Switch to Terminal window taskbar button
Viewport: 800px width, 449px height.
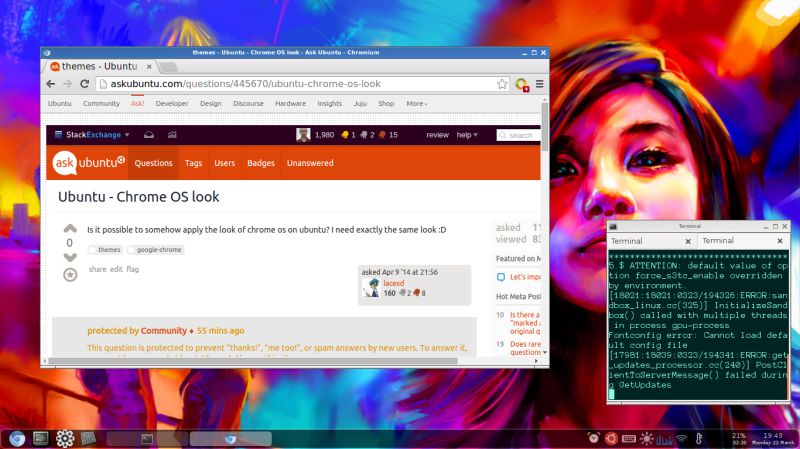(147, 439)
